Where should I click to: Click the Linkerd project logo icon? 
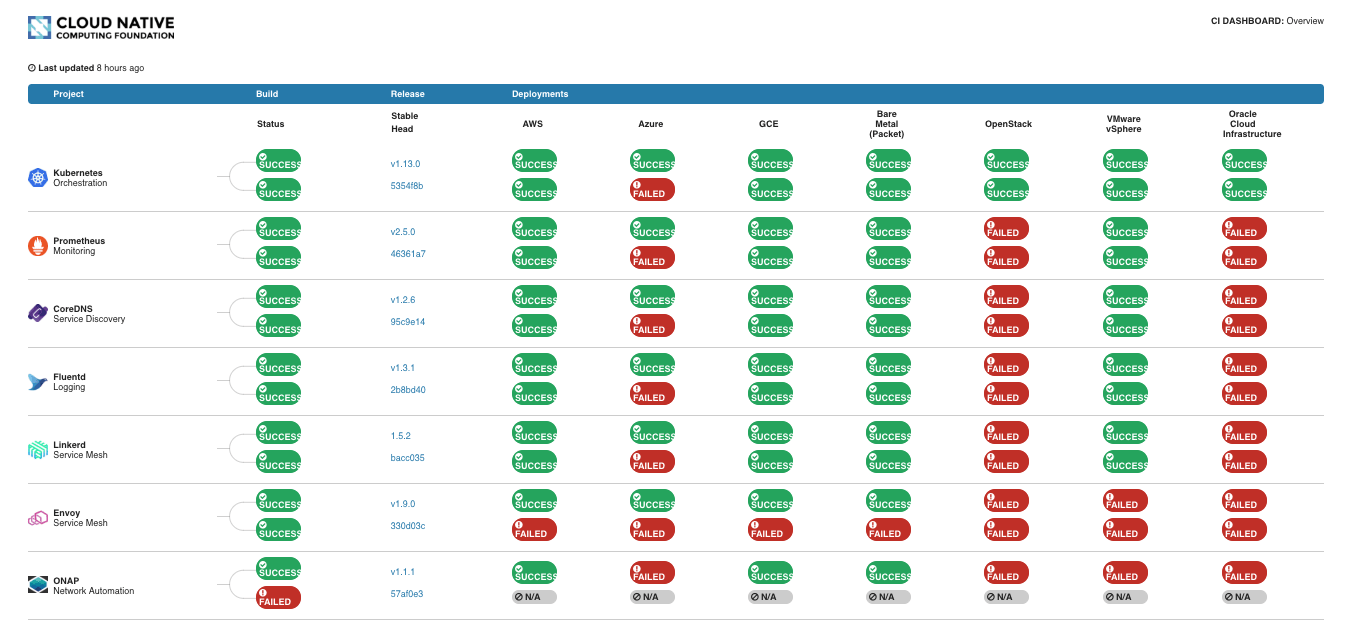38,450
